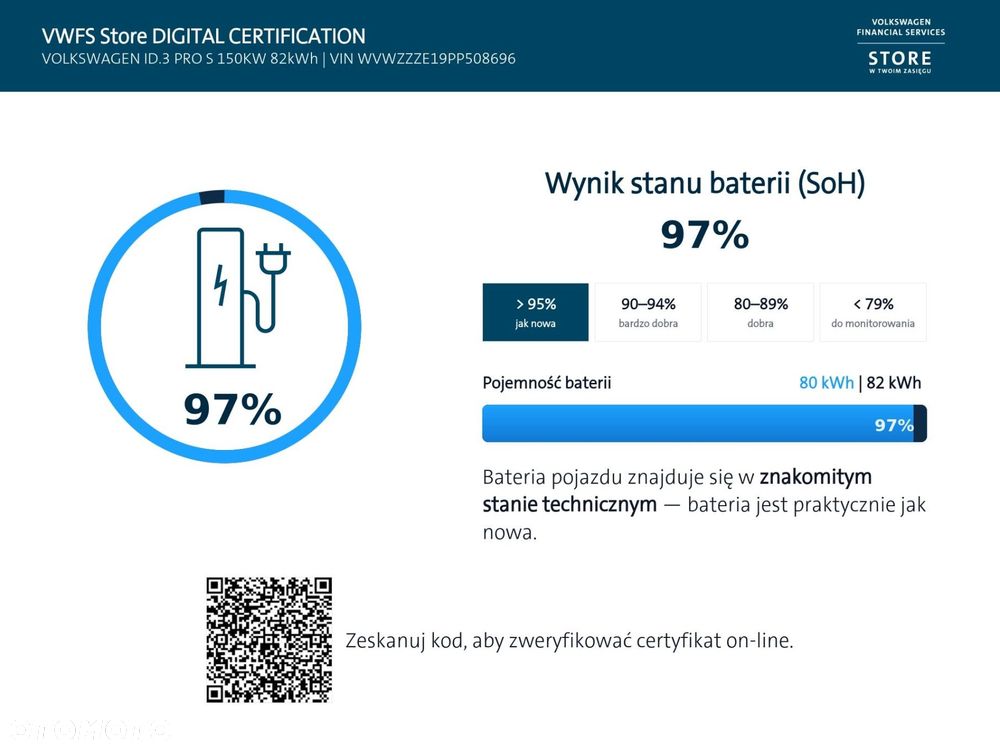
Task: Click the '82 kWh' nominal capacity value
Action: point(893,383)
